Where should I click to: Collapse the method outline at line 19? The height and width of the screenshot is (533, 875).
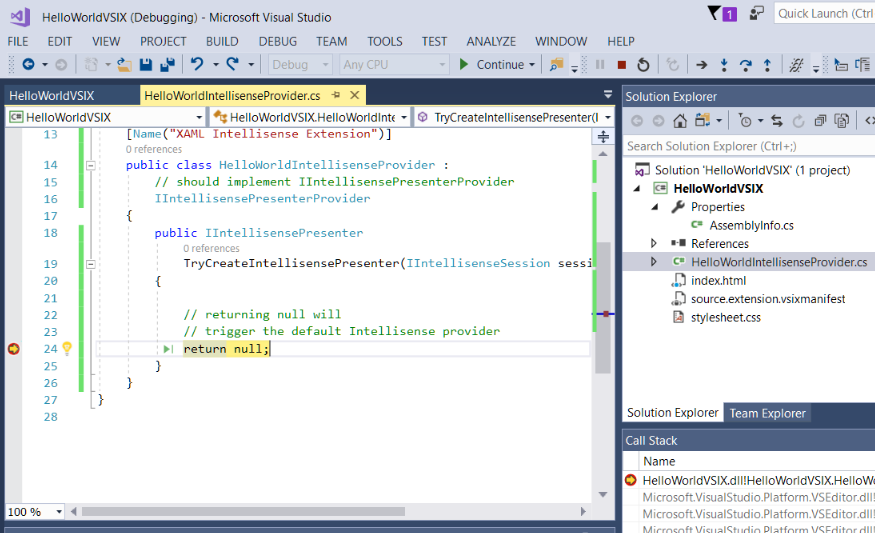click(90, 264)
